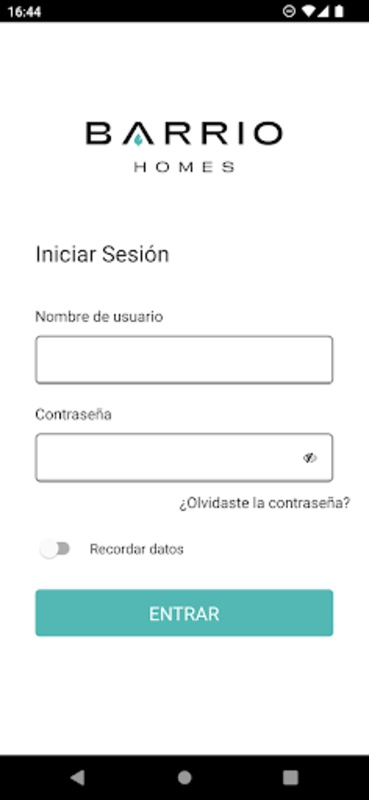Tap the Recordar datos label
Screen dimensions: 369x800
click(x=136, y=549)
